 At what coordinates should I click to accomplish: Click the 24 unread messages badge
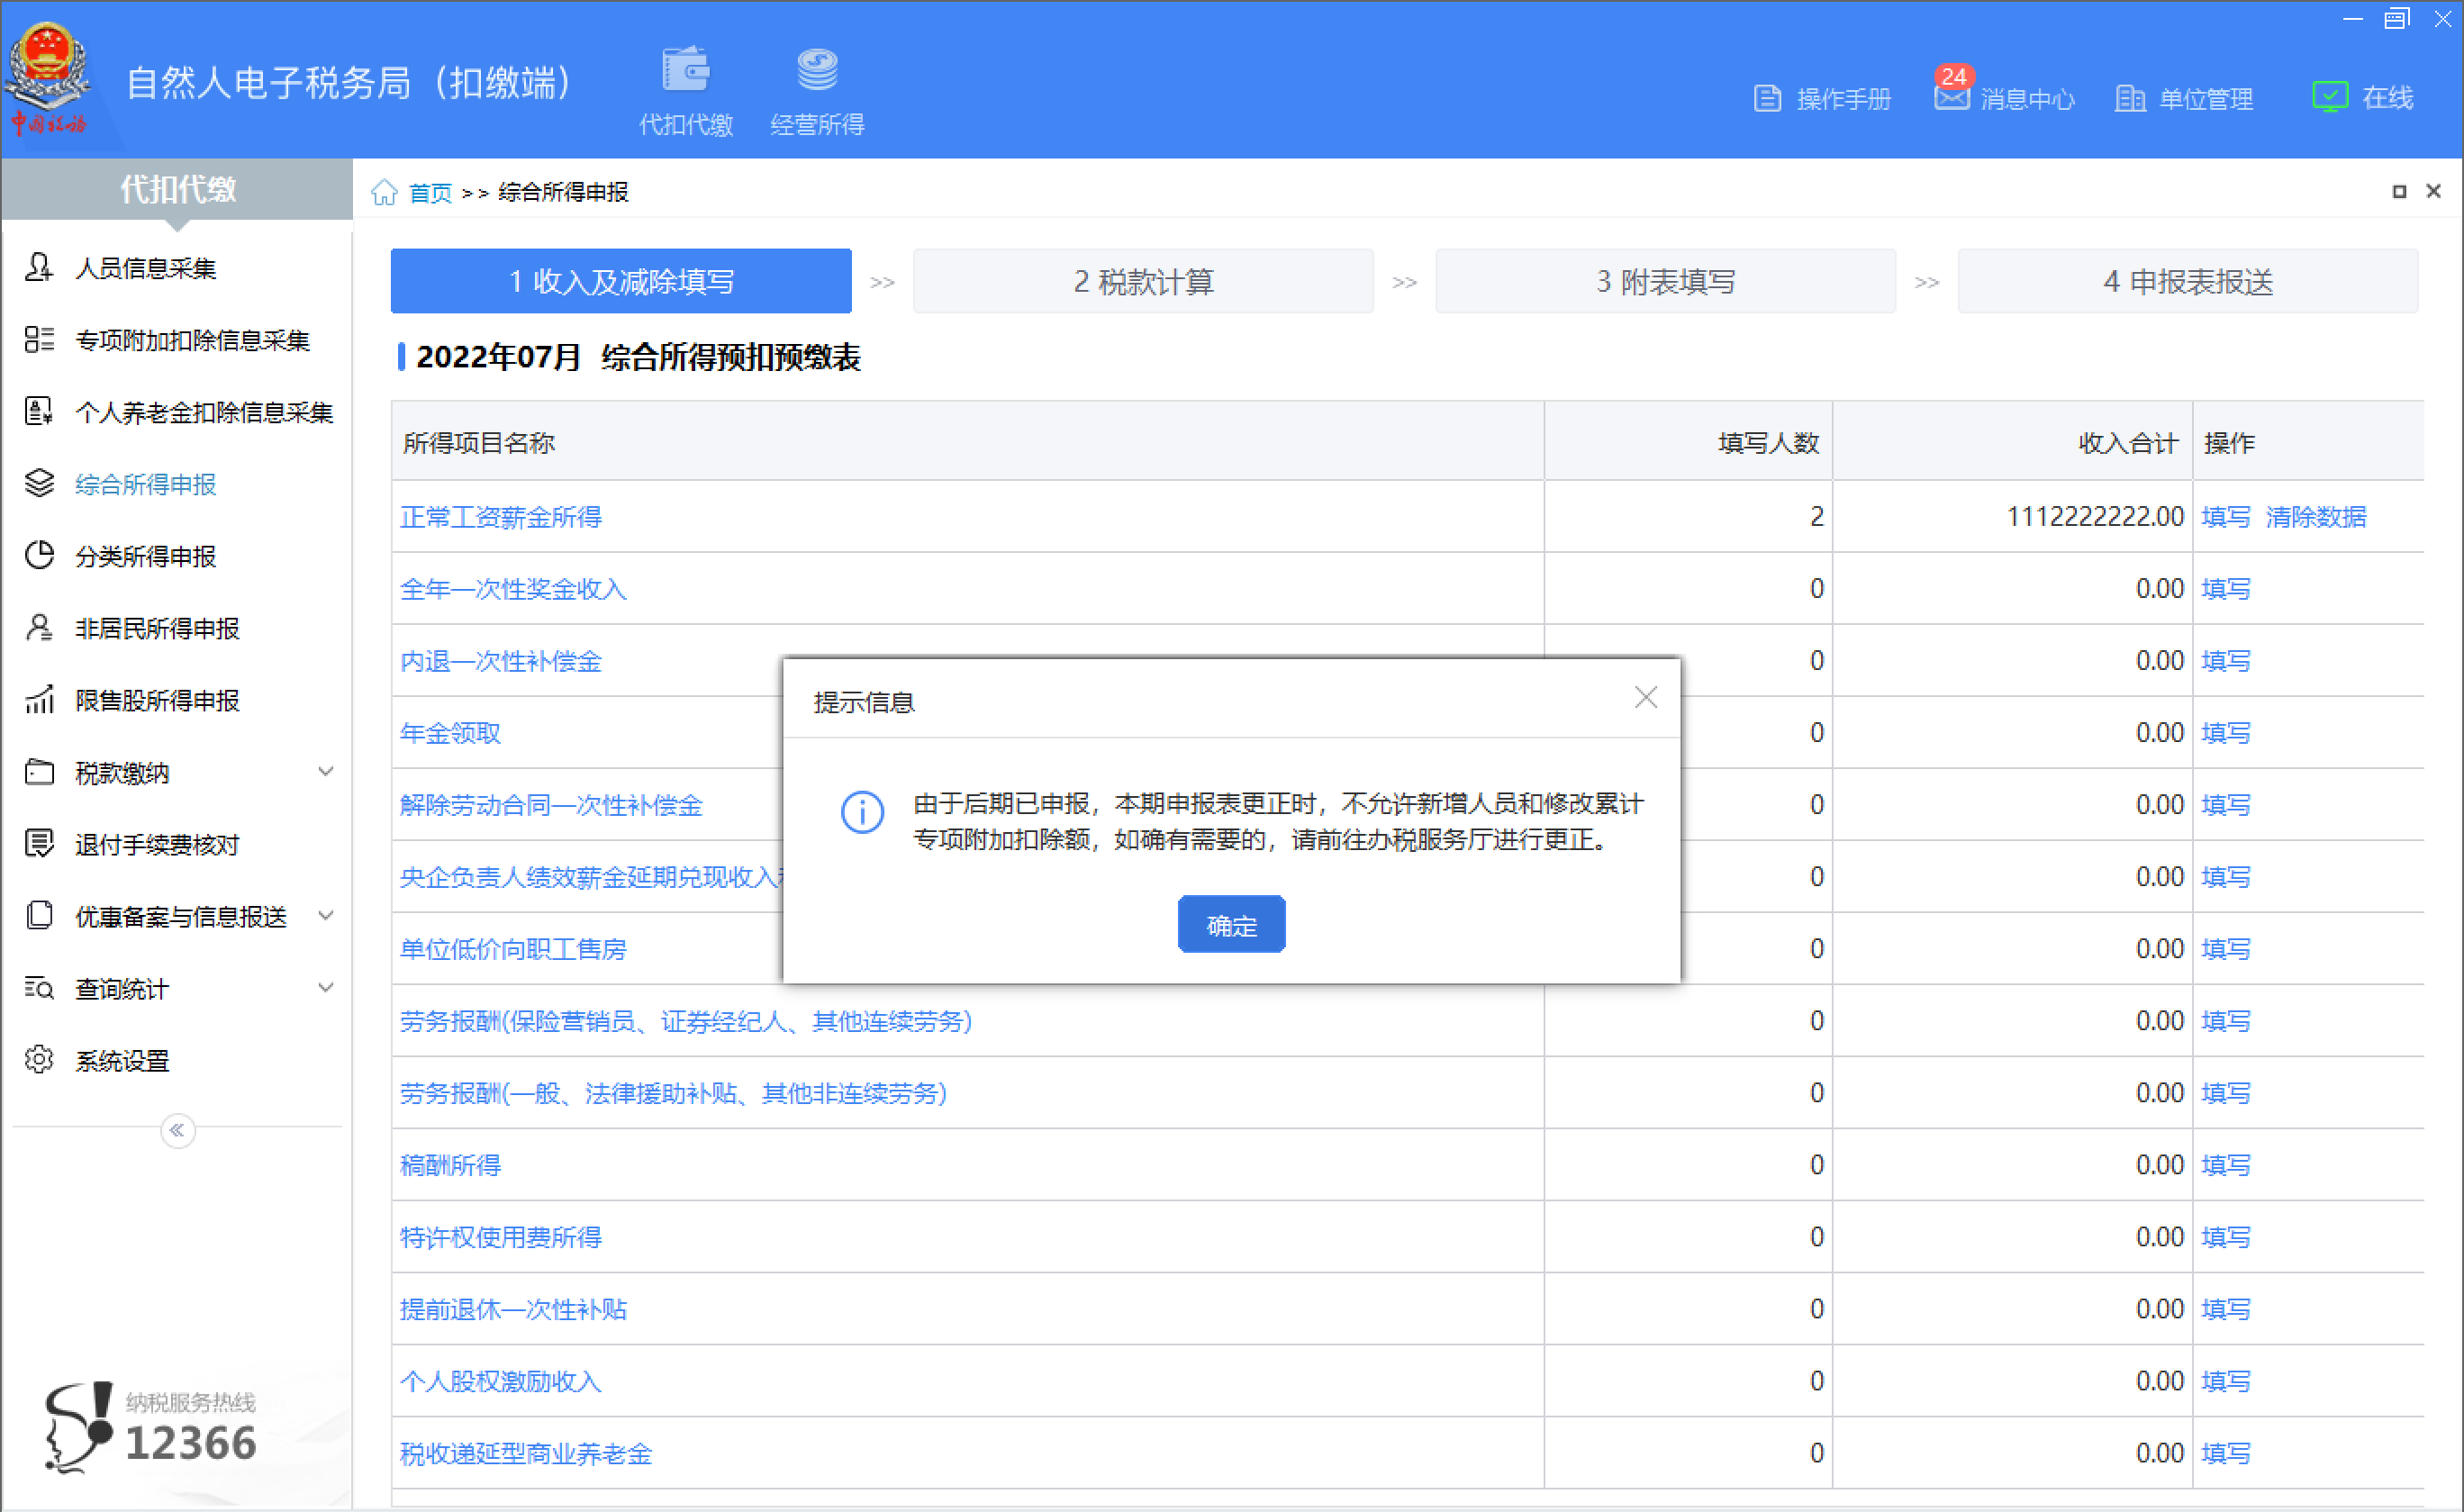tap(1954, 77)
